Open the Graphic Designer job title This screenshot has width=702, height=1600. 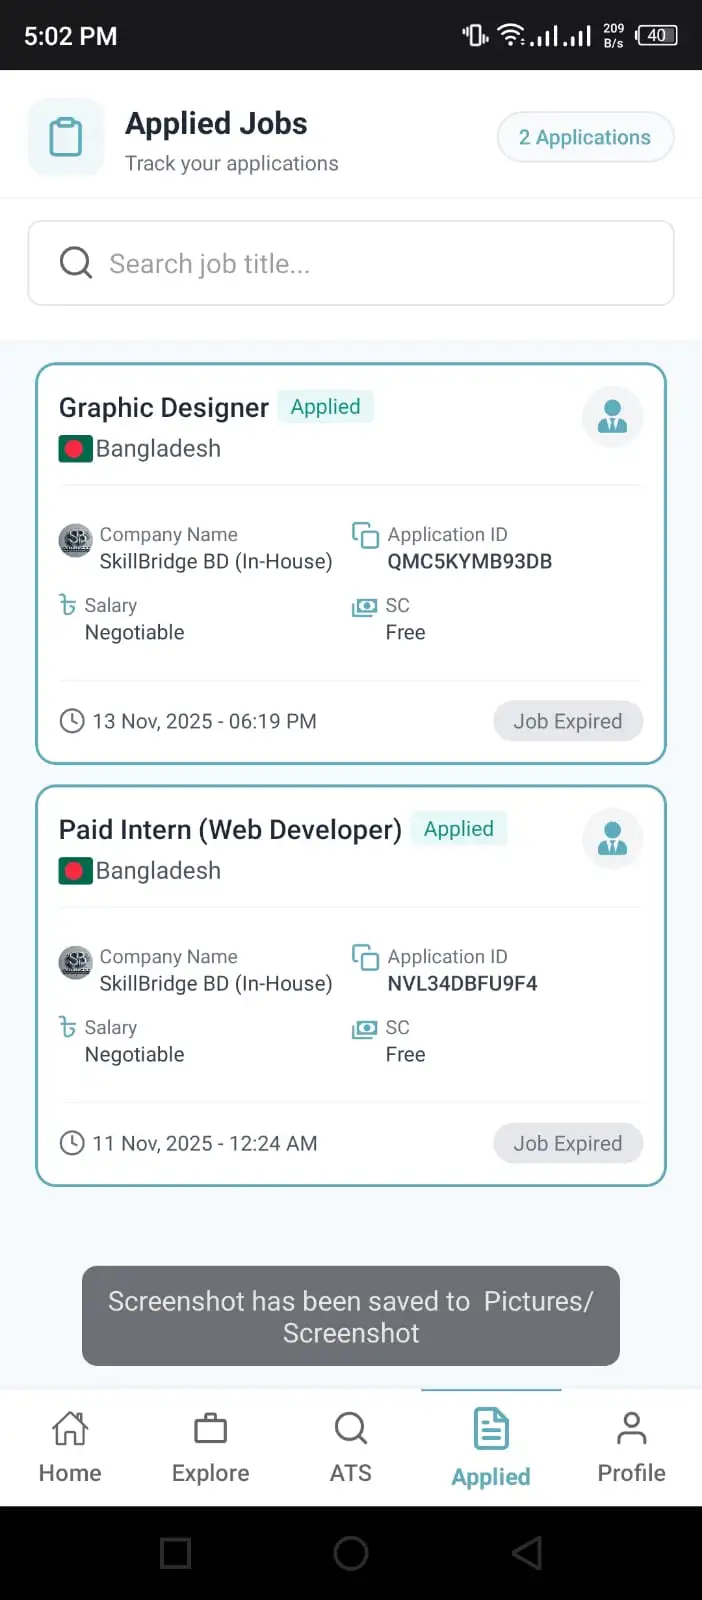(x=164, y=408)
